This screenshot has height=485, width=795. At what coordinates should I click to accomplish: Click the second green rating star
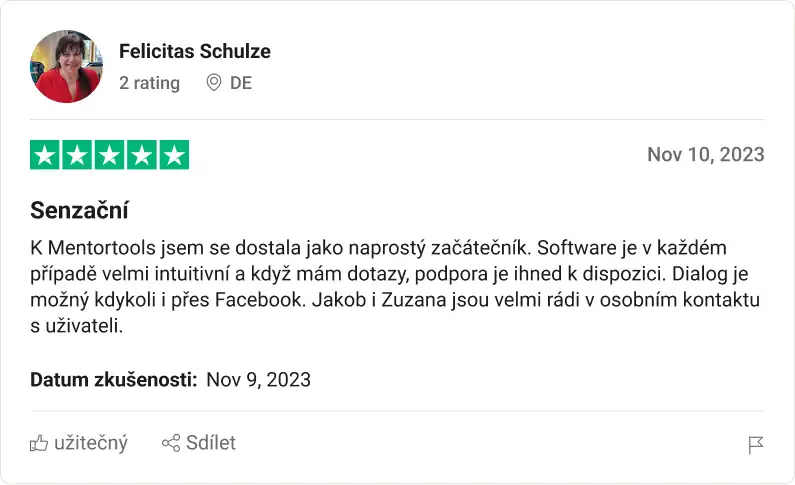[77, 155]
